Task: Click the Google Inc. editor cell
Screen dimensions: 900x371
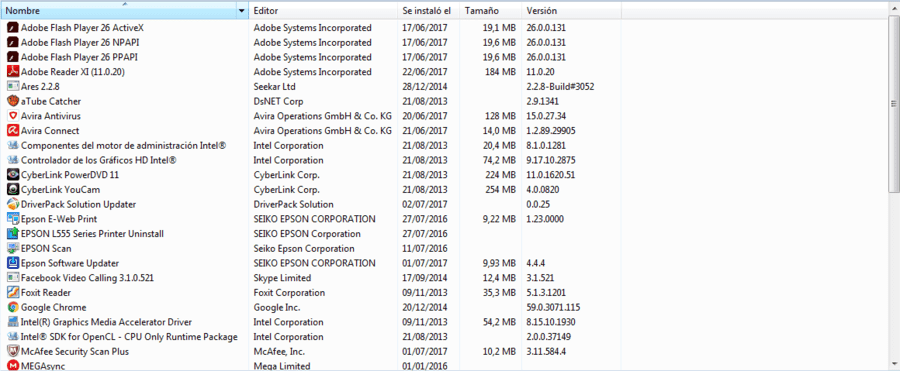Action: tap(277, 307)
